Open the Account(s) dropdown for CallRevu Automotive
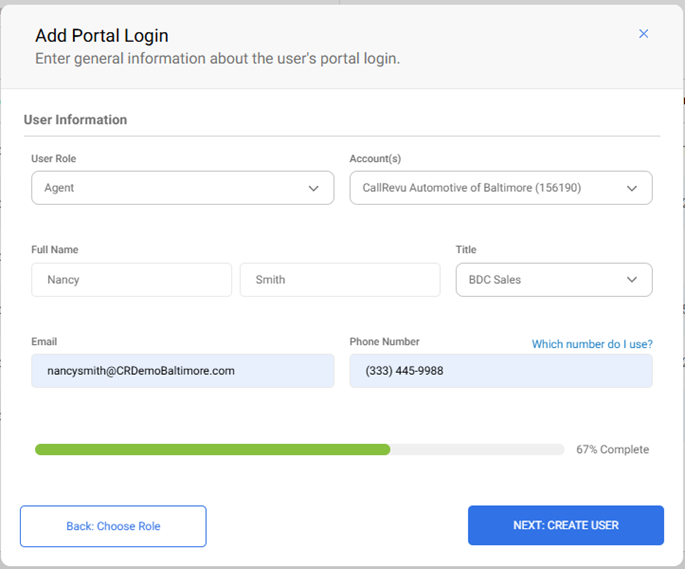Viewport: 685px width, 569px height. point(501,188)
